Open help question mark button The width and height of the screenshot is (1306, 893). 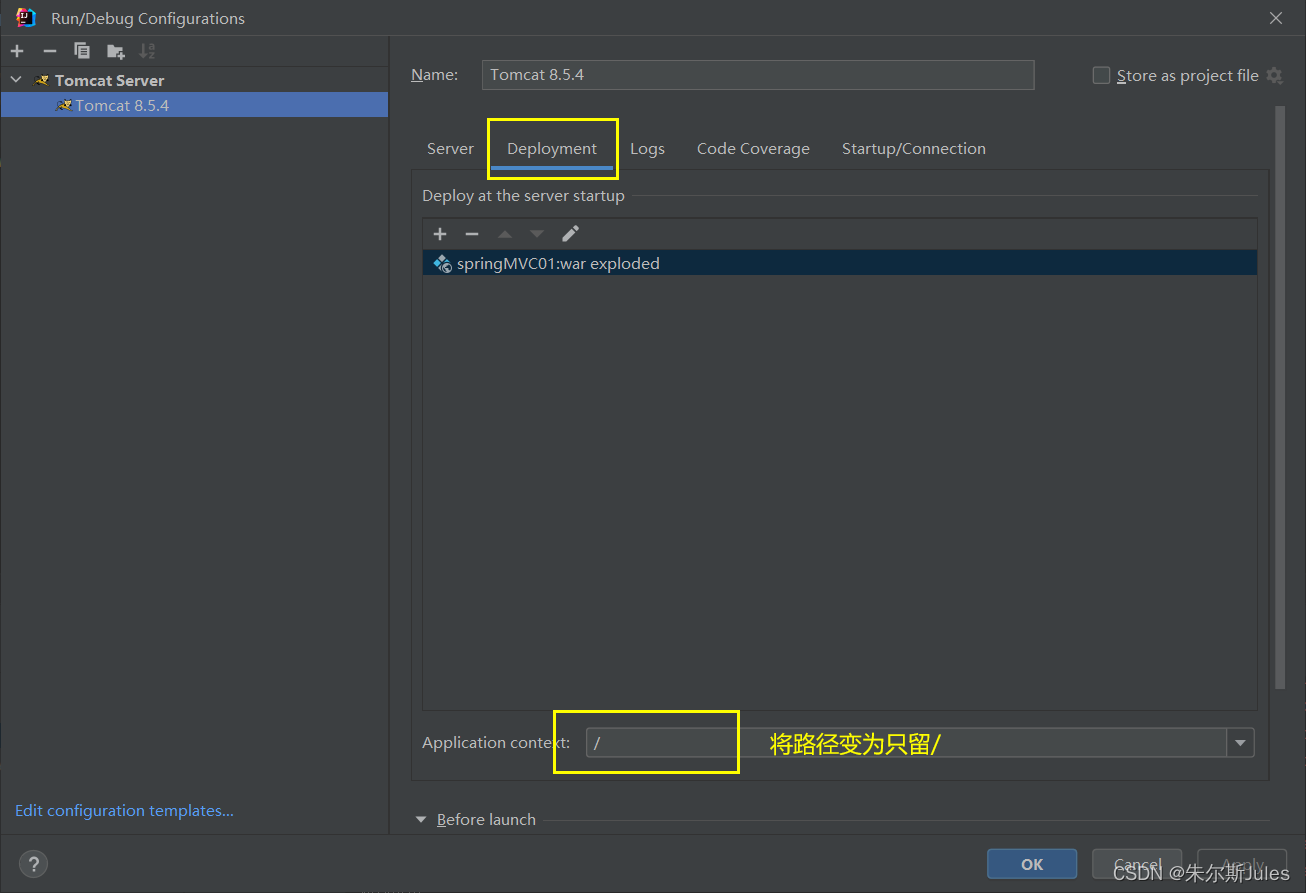[34, 864]
